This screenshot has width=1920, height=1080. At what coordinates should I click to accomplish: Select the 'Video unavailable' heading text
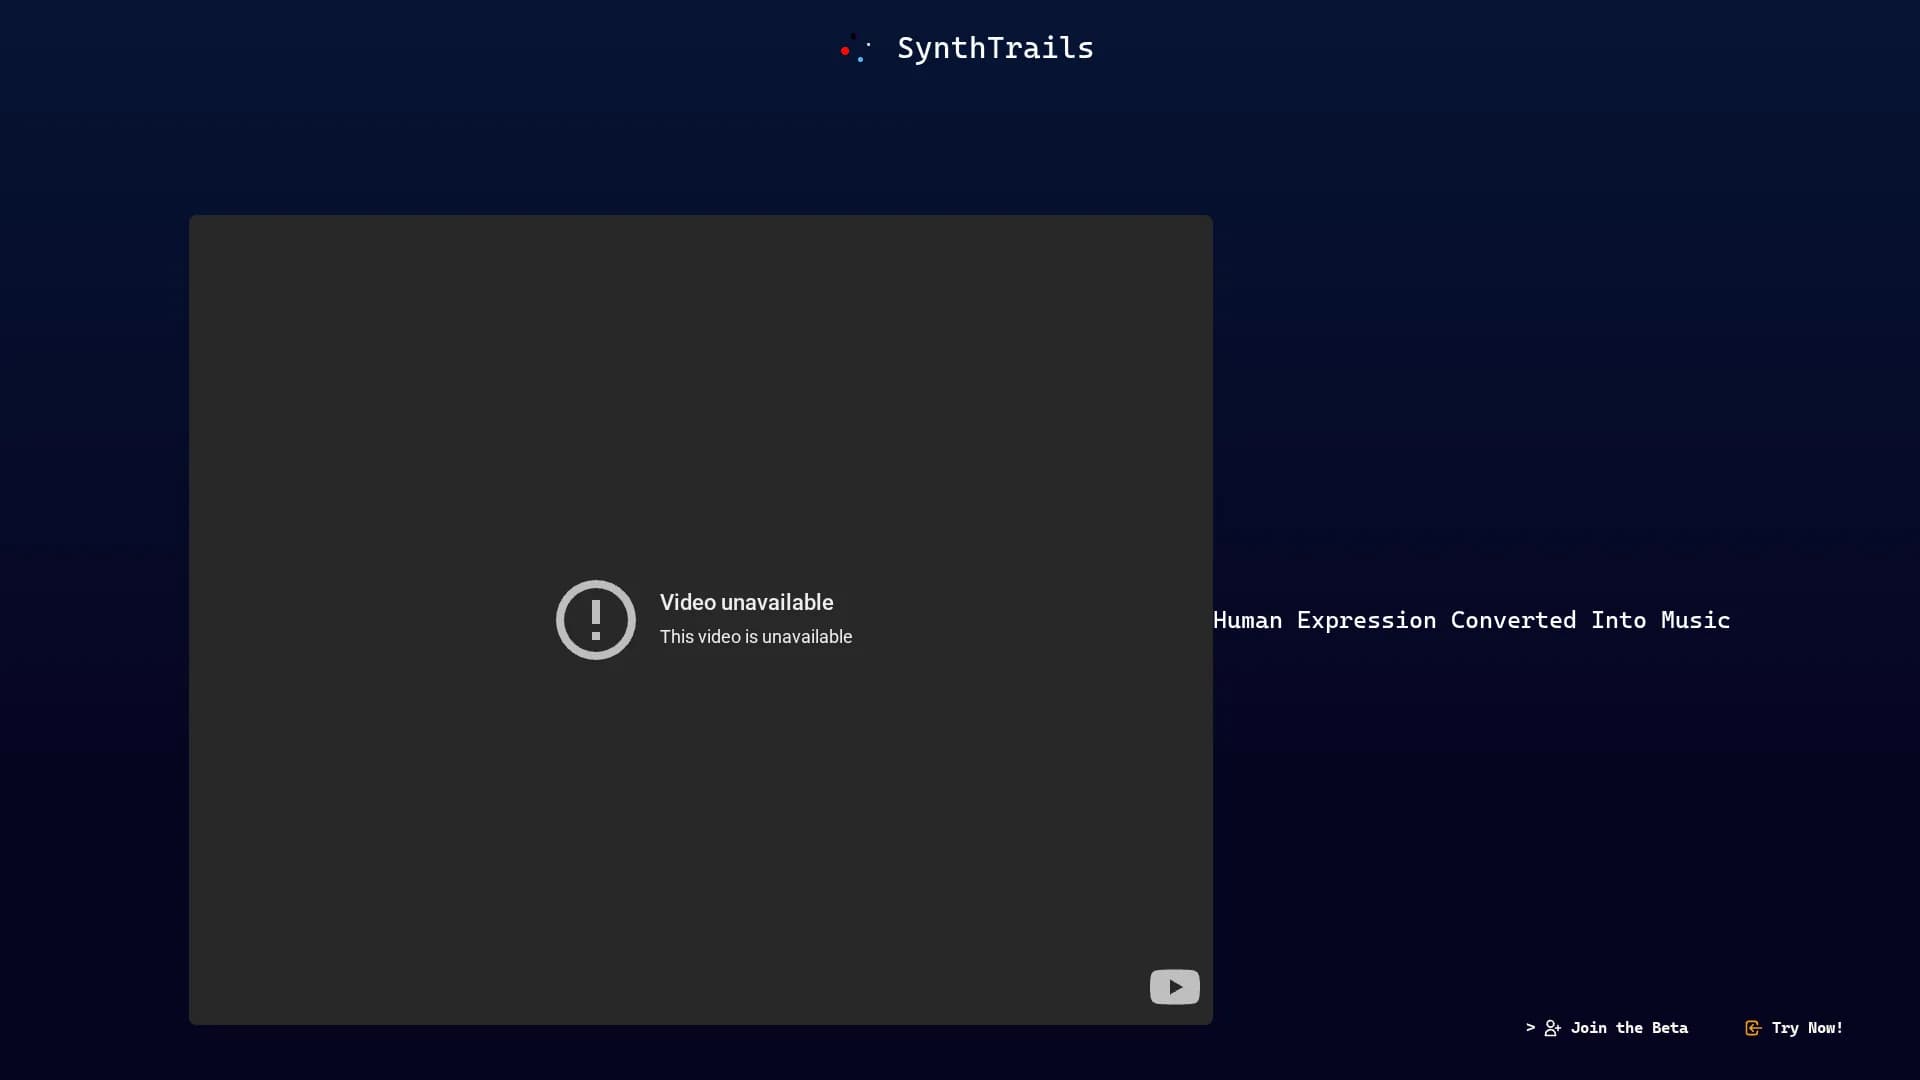click(x=747, y=602)
